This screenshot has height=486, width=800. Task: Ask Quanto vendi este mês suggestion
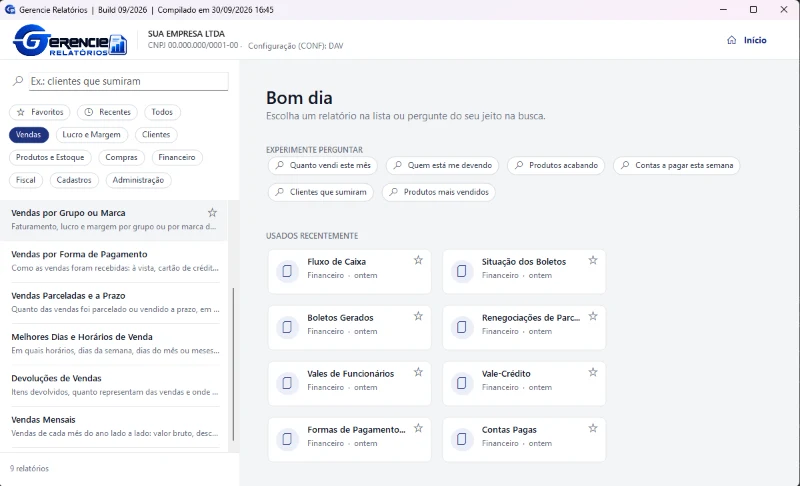pyautogui.click(x=323, y=165)
